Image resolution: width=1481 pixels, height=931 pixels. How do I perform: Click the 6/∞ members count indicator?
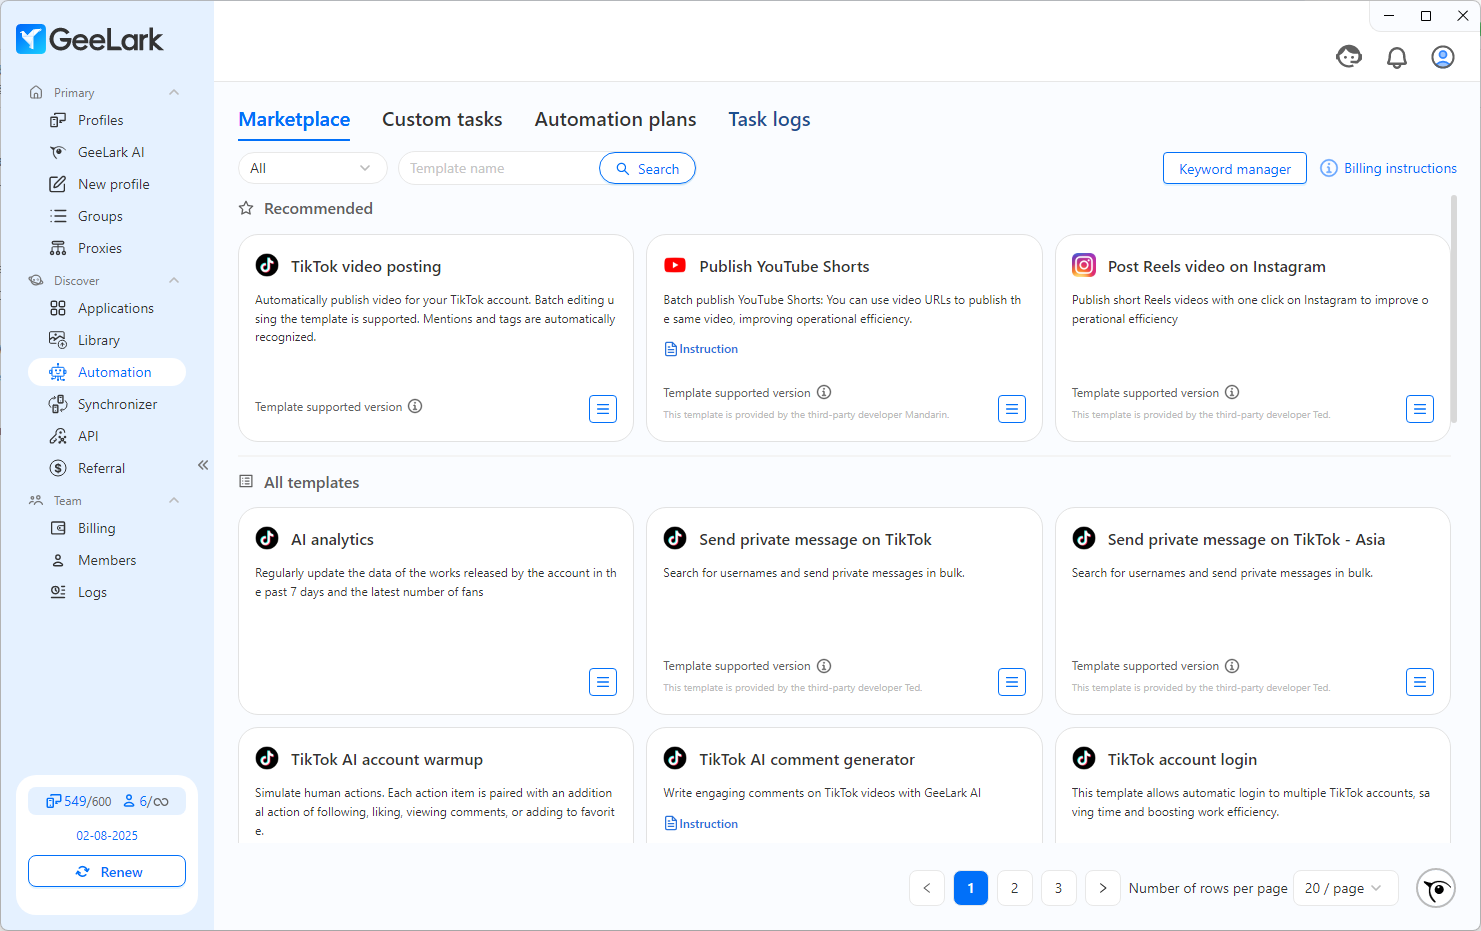146,801
